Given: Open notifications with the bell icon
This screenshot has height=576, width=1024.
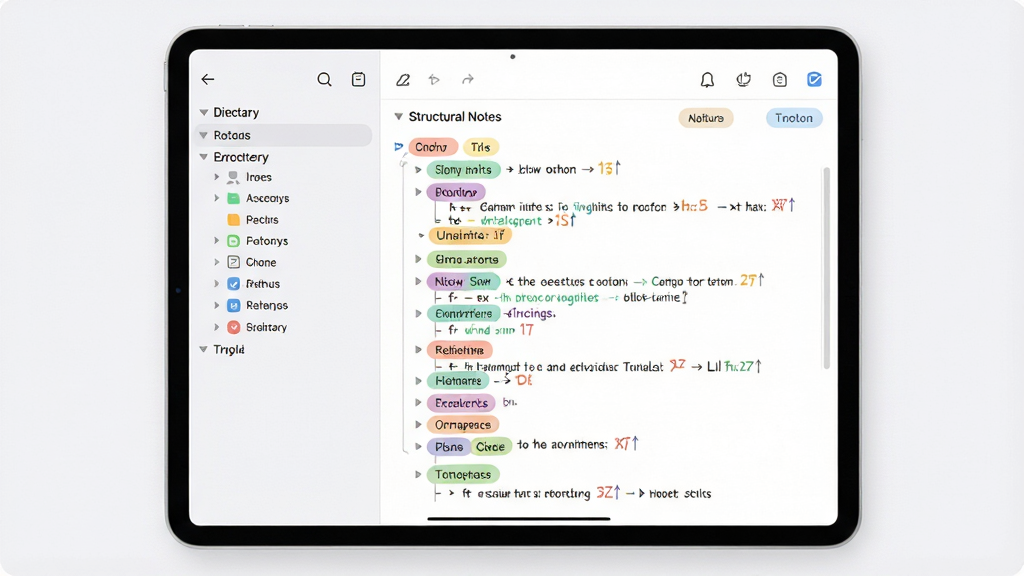Looking at the screenshot, I should coord(707,80).
